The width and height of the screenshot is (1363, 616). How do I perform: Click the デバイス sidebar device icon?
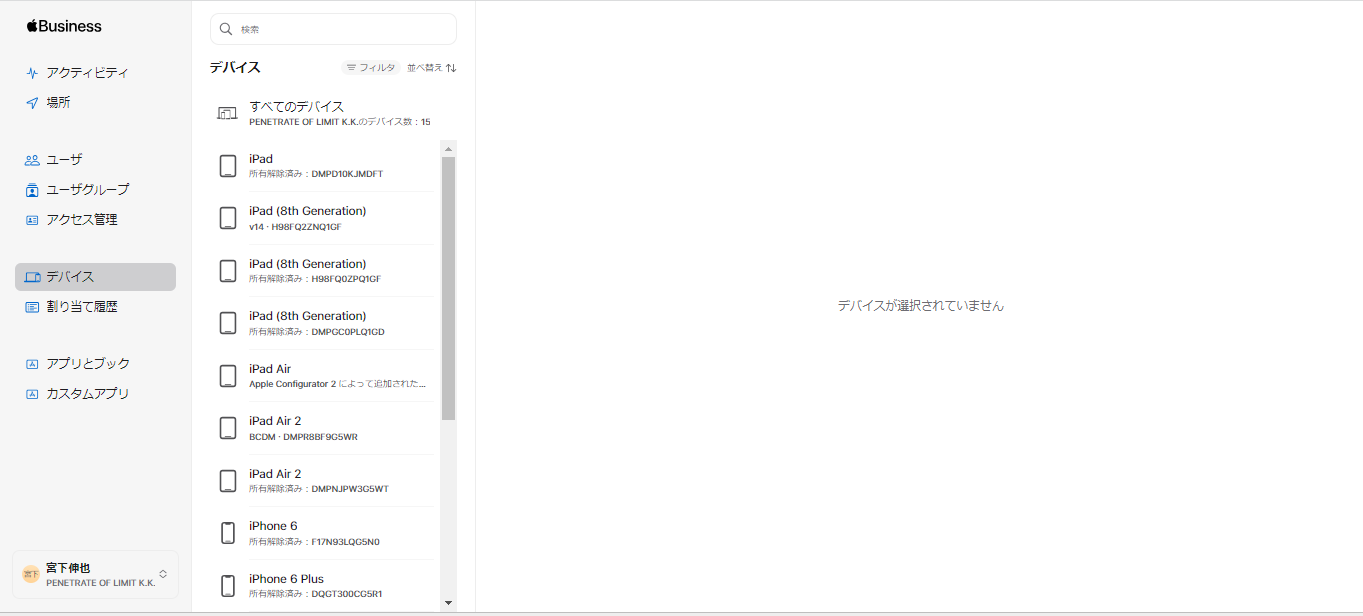coord(33,277)
